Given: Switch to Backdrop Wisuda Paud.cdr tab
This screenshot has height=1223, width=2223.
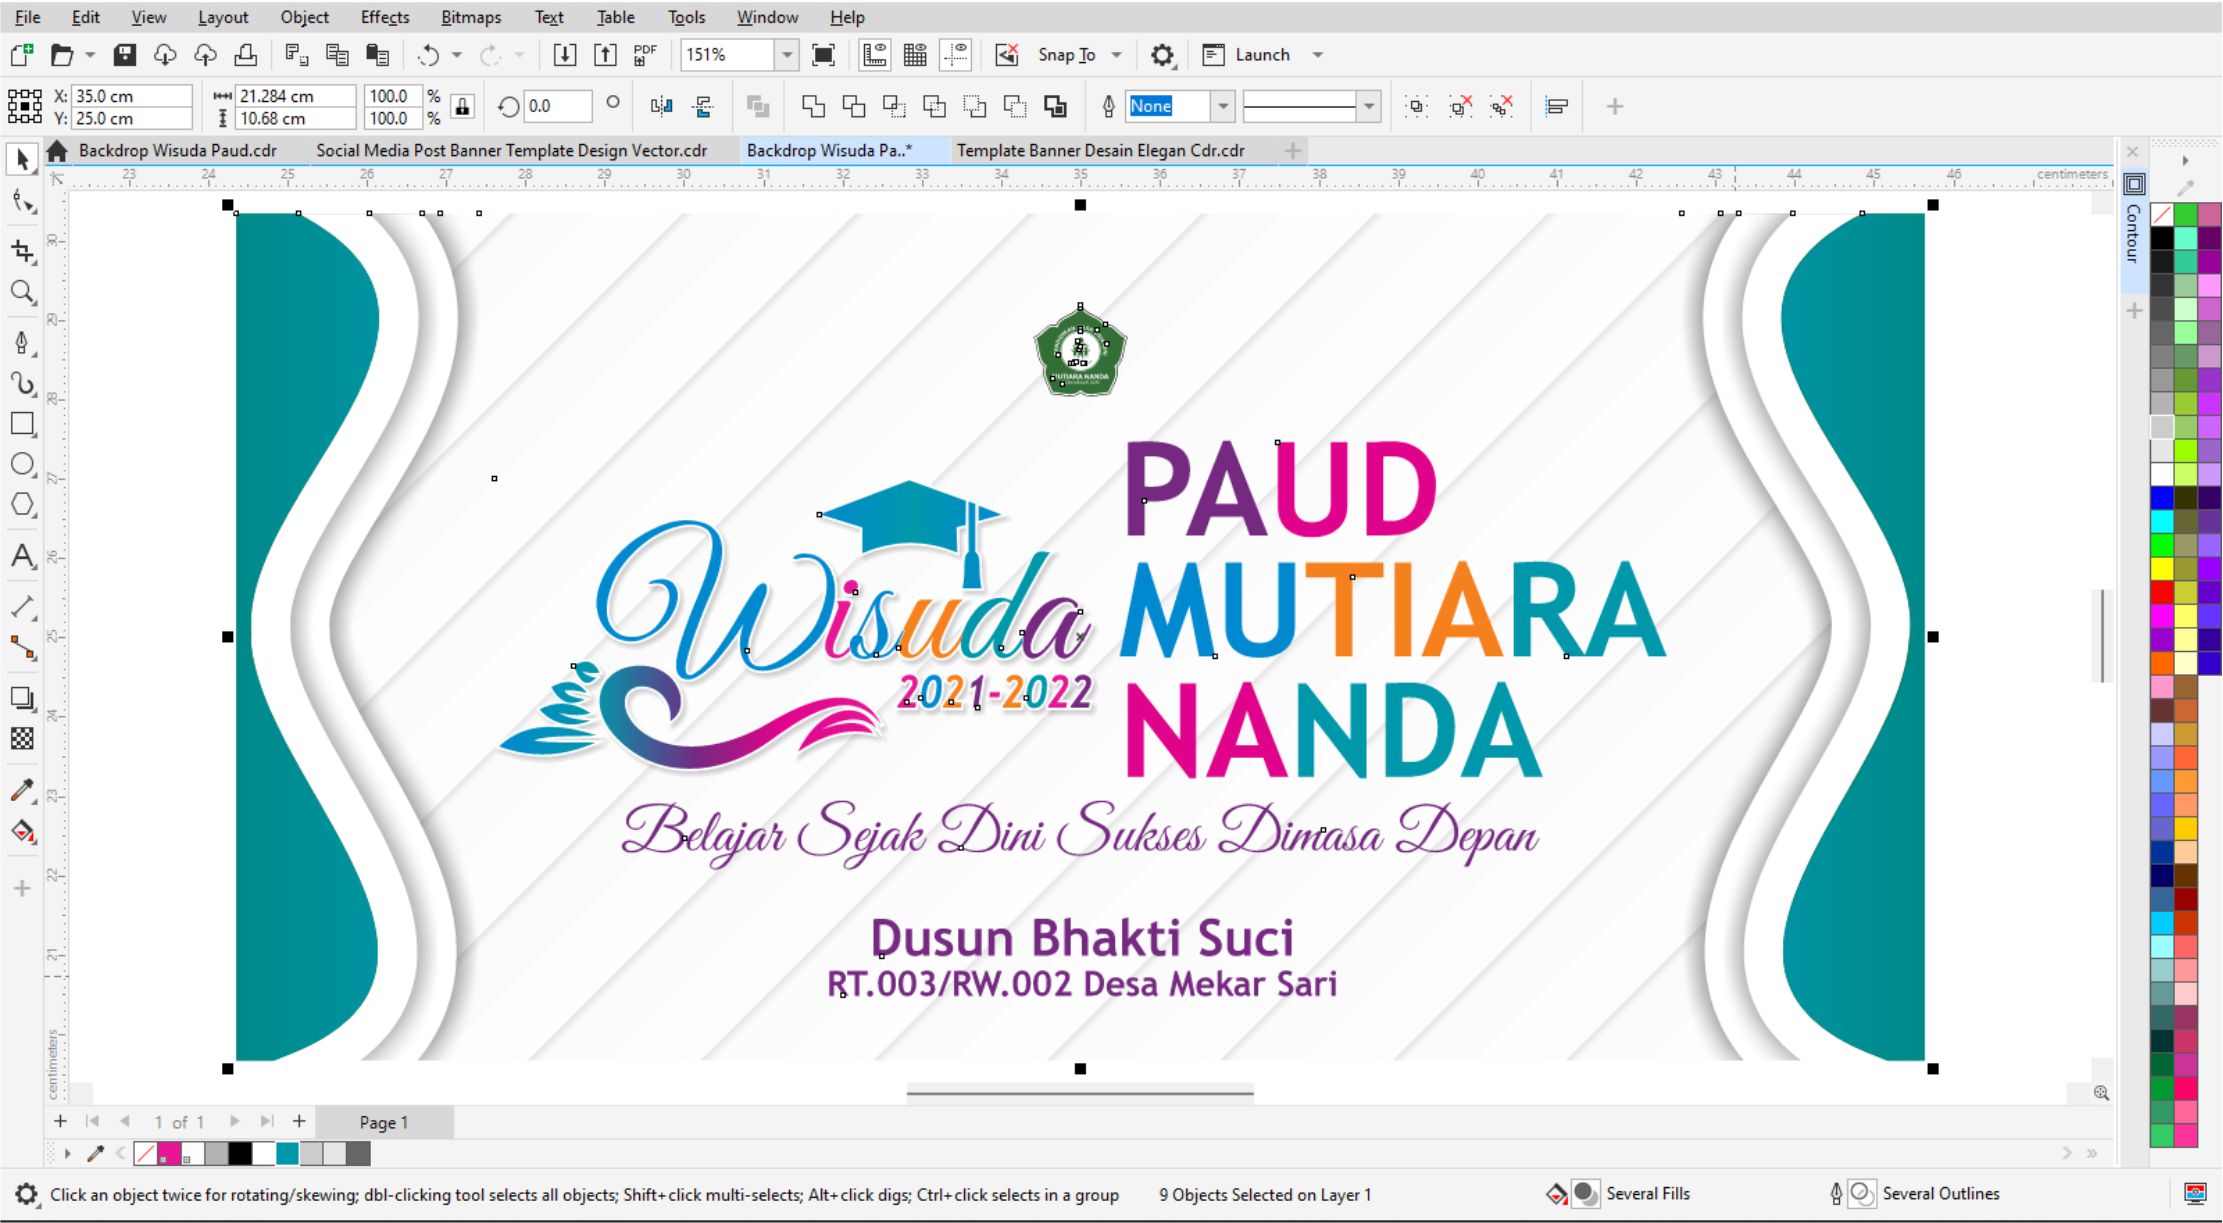Looking at the screenshot, I should point(177,150).
